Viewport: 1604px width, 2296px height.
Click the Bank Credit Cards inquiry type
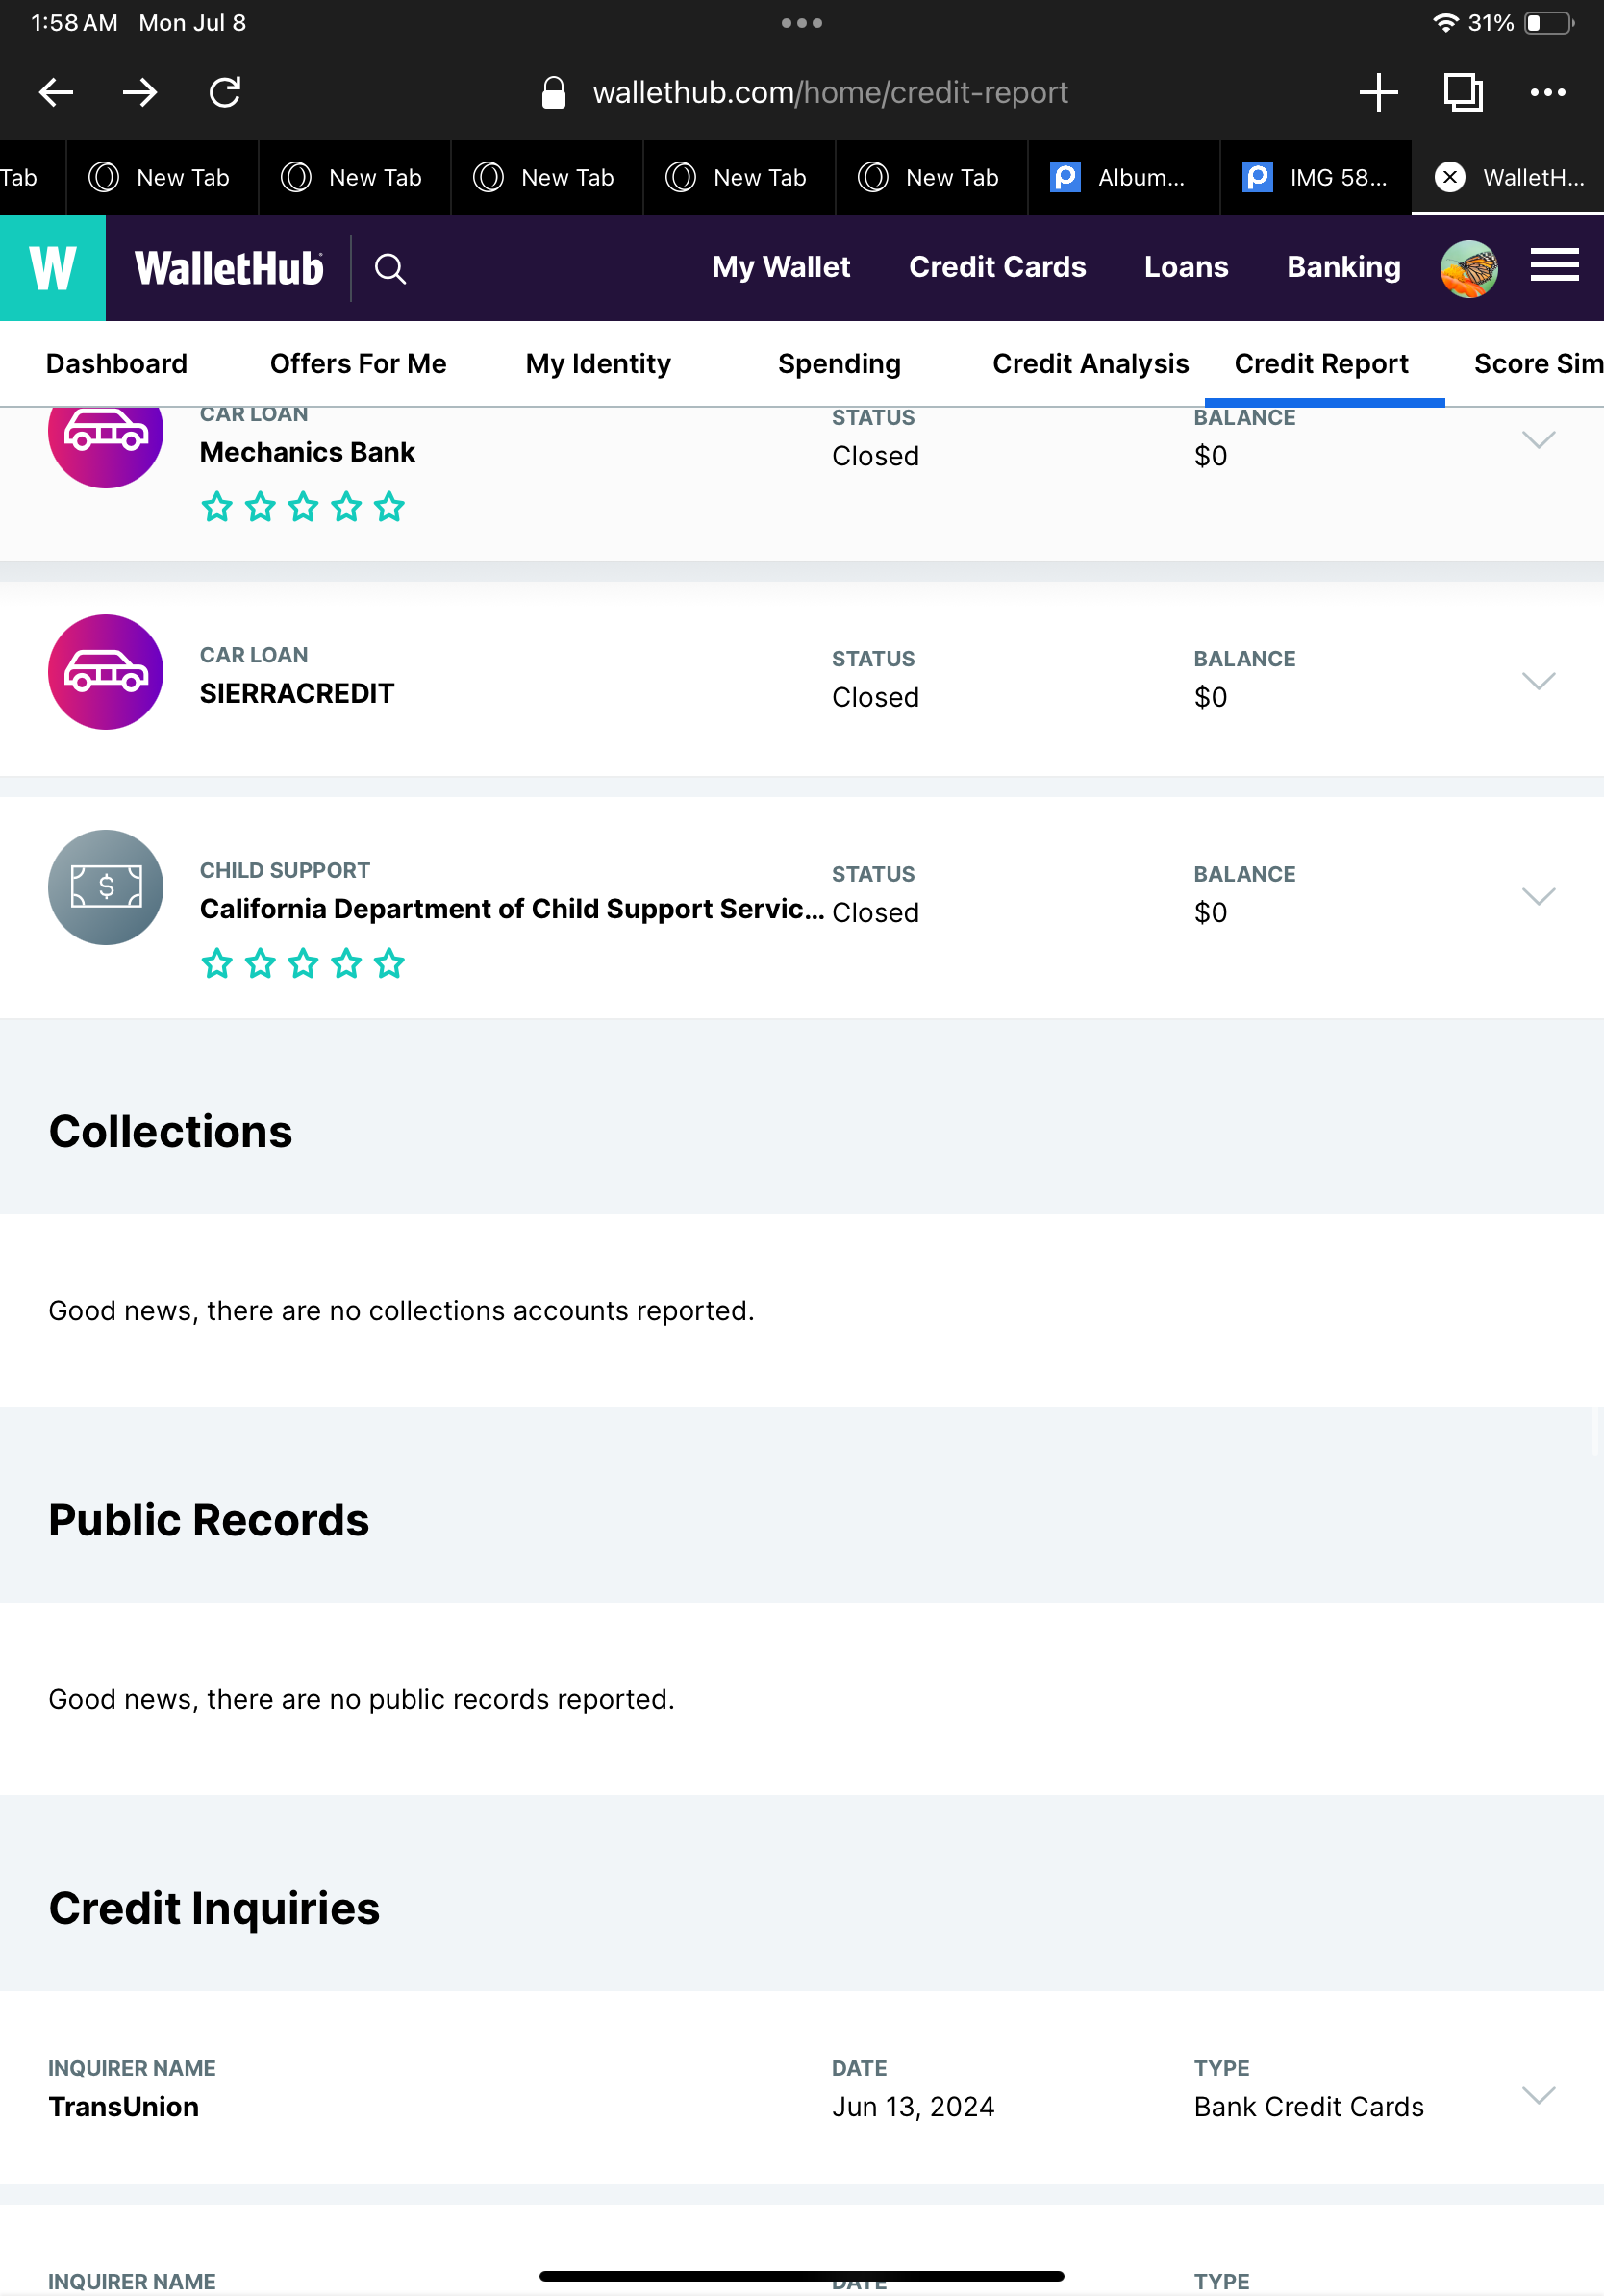tap(1308, 2107)
